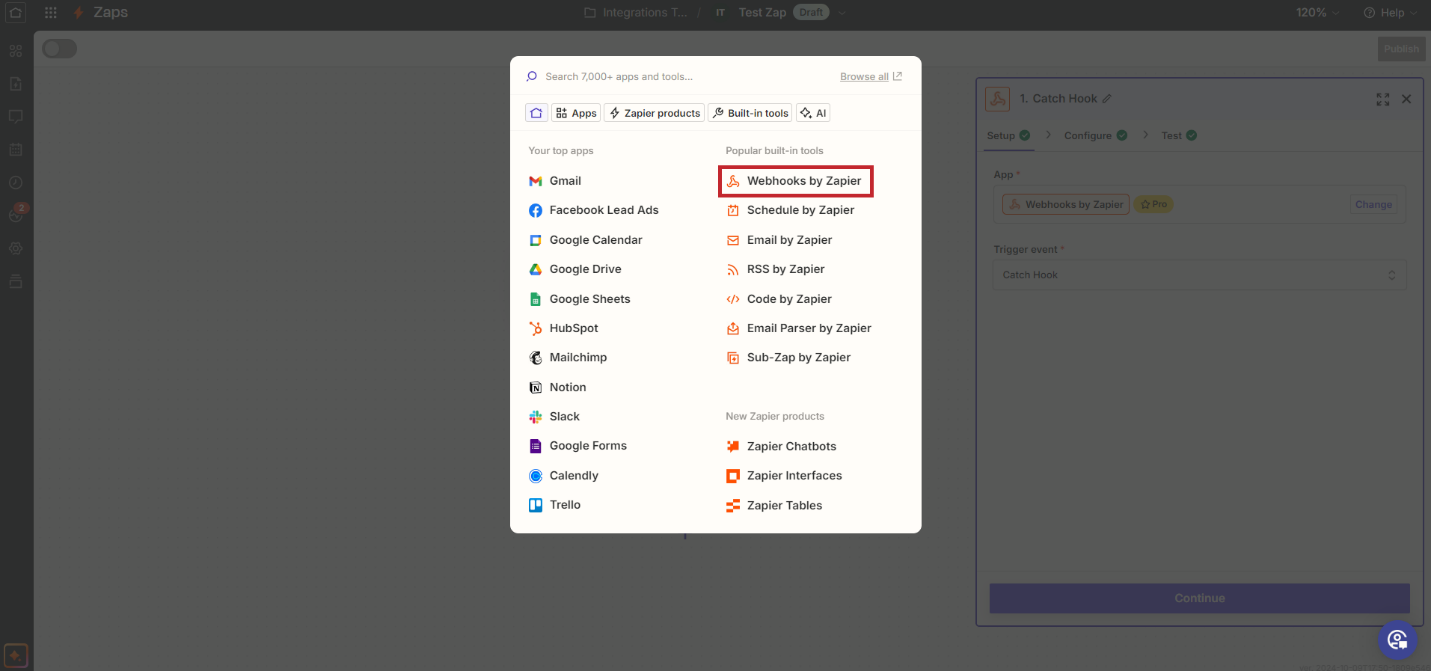1431x671 pixels.
Task: Open the help chat bubble at bottom-right
Action: click(1397, 639)
